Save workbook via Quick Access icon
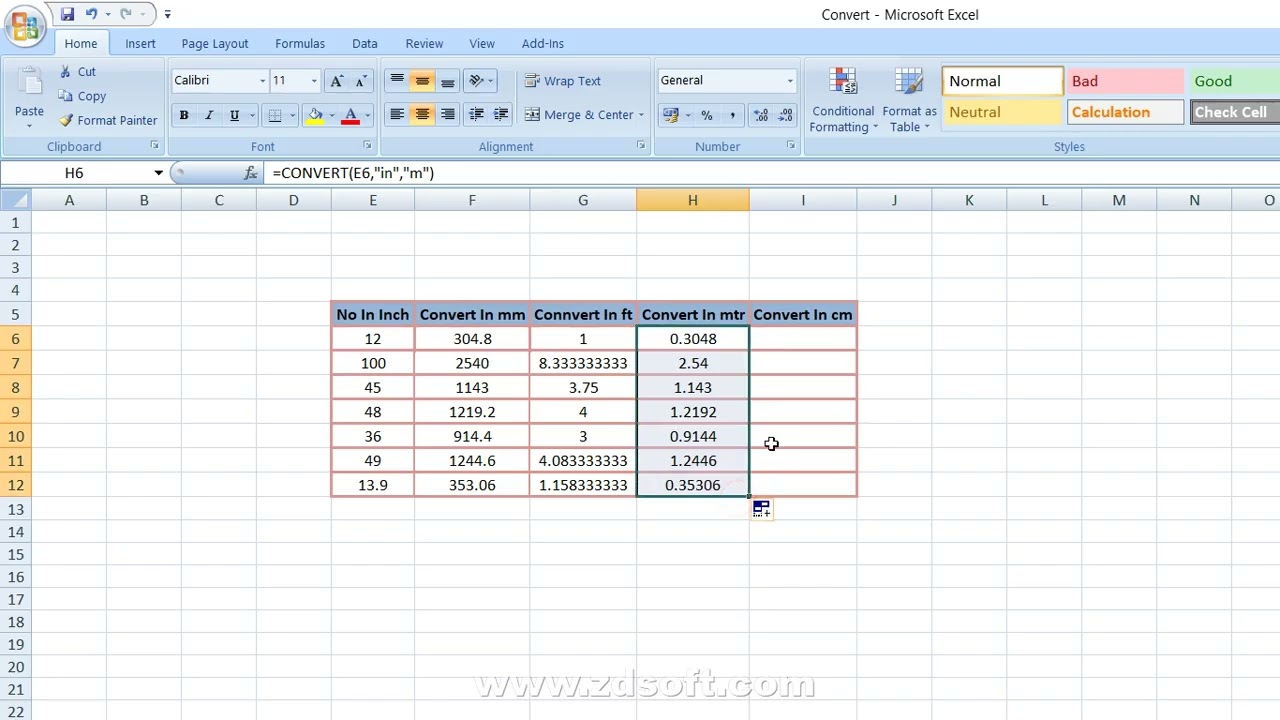1280x720 pixels. (67, 14)
